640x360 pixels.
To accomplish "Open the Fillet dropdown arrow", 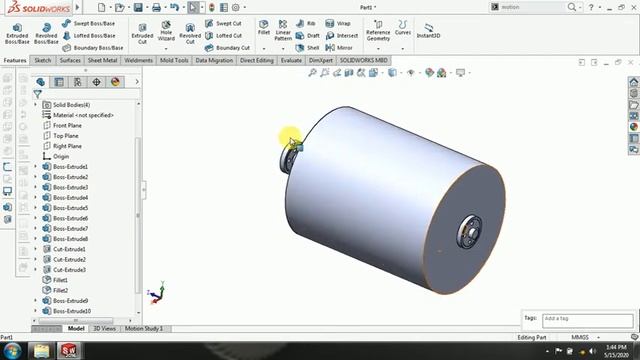I will tap(264, 49).
